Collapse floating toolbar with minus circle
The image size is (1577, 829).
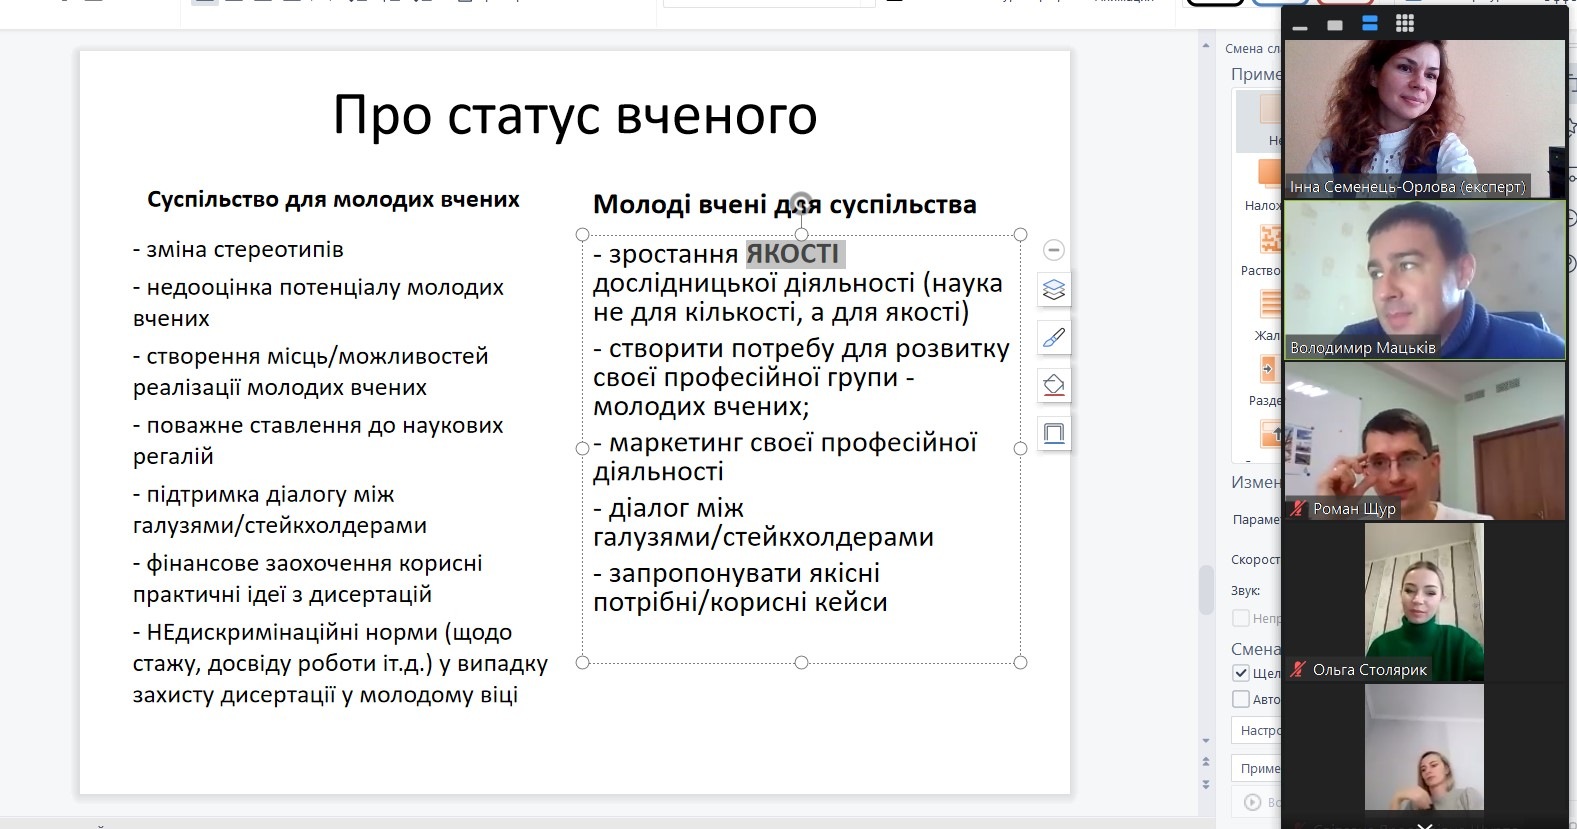point(1053,250)
